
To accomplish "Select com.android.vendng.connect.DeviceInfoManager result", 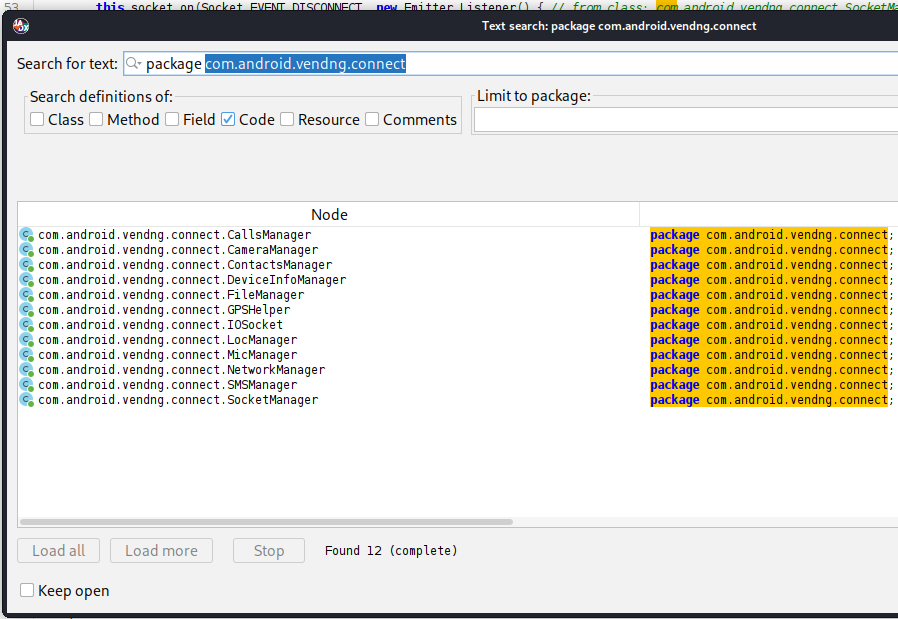I will pyautogui.click(x=192, y=279).
